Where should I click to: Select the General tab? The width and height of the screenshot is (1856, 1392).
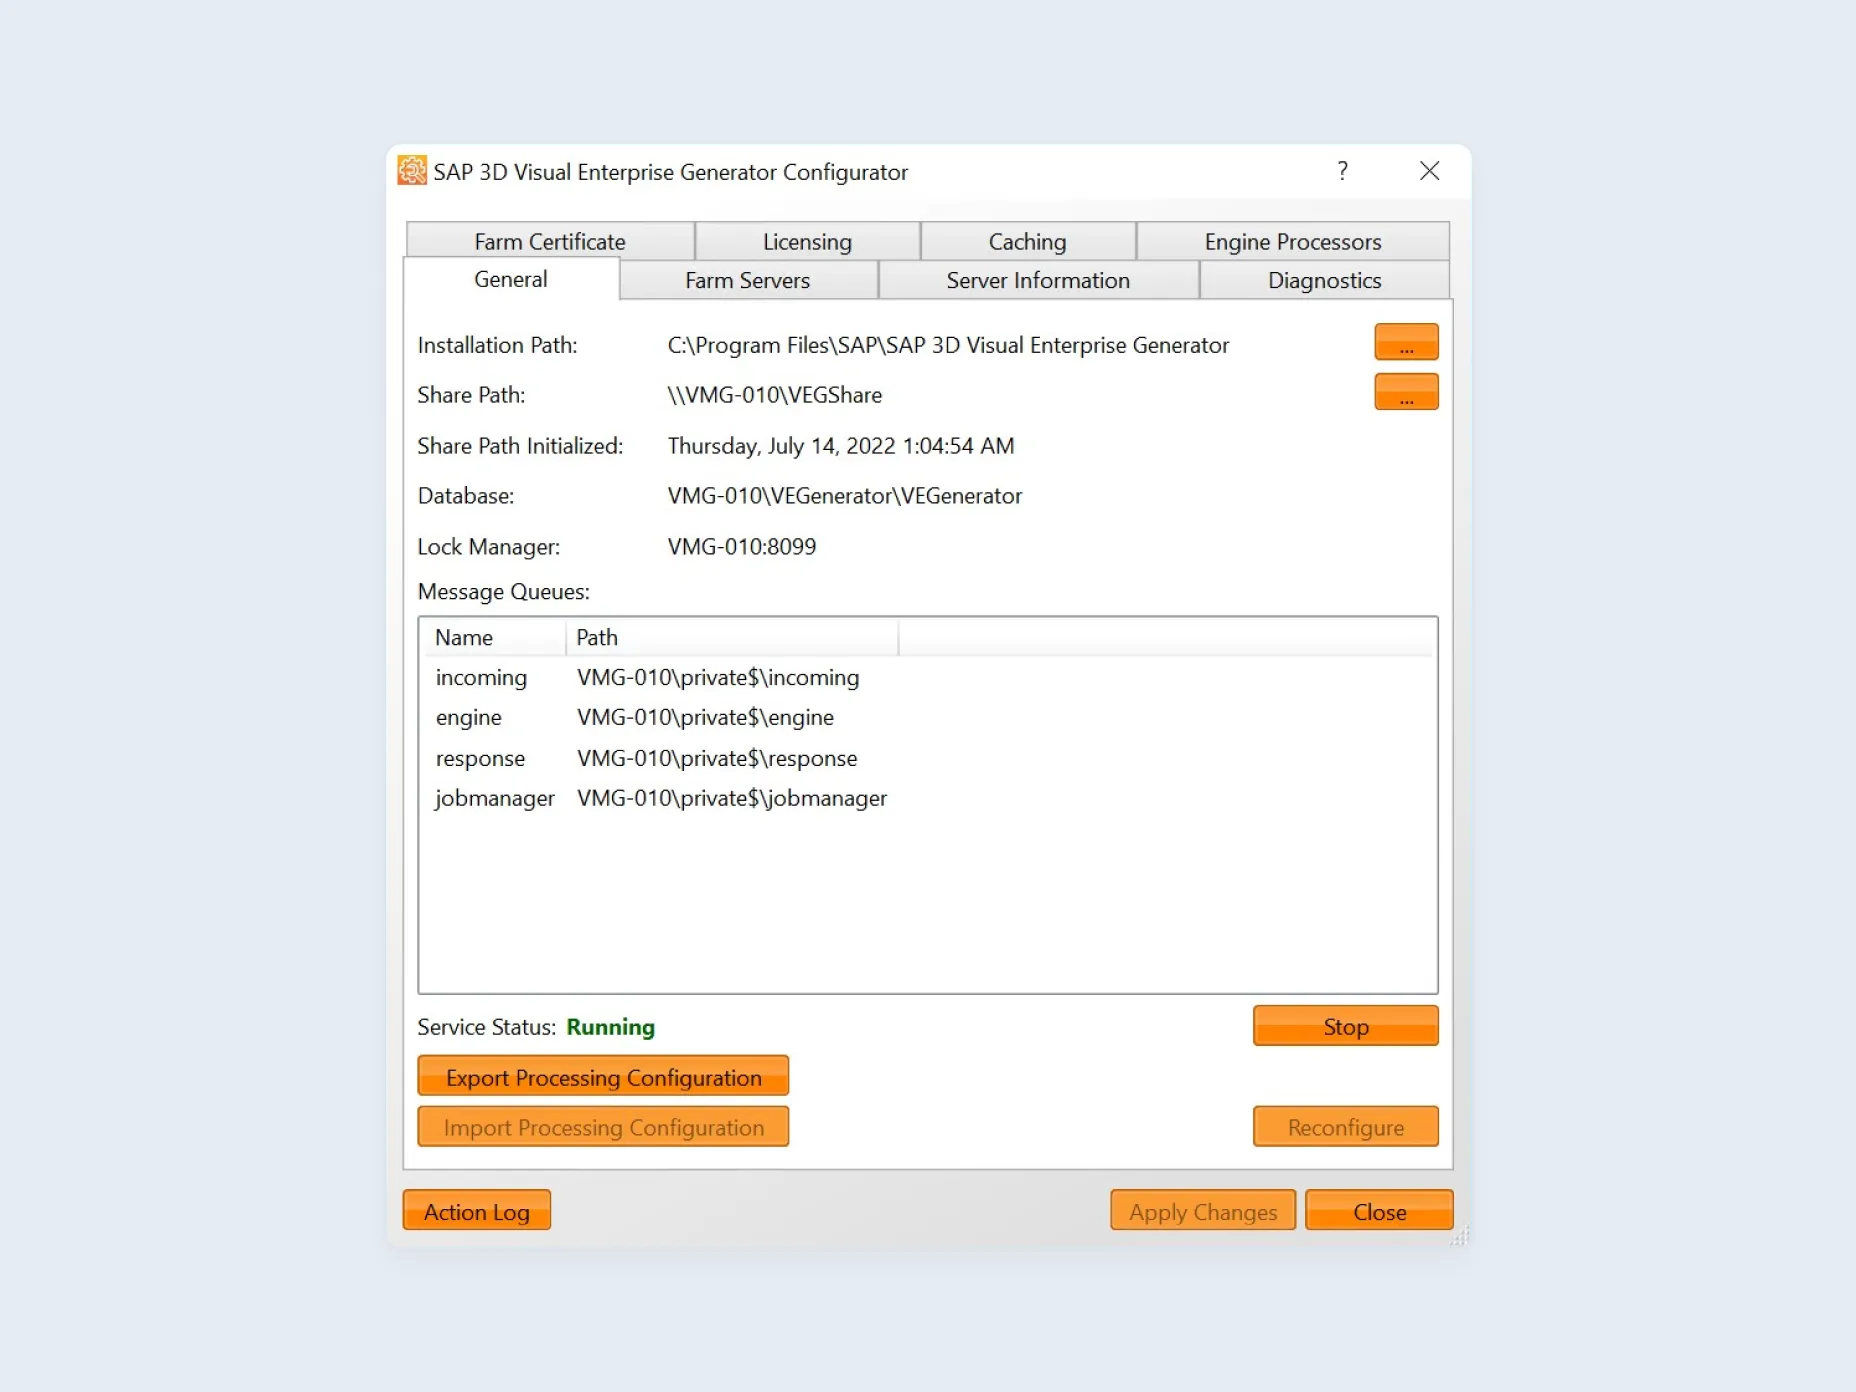pos(511,279)
